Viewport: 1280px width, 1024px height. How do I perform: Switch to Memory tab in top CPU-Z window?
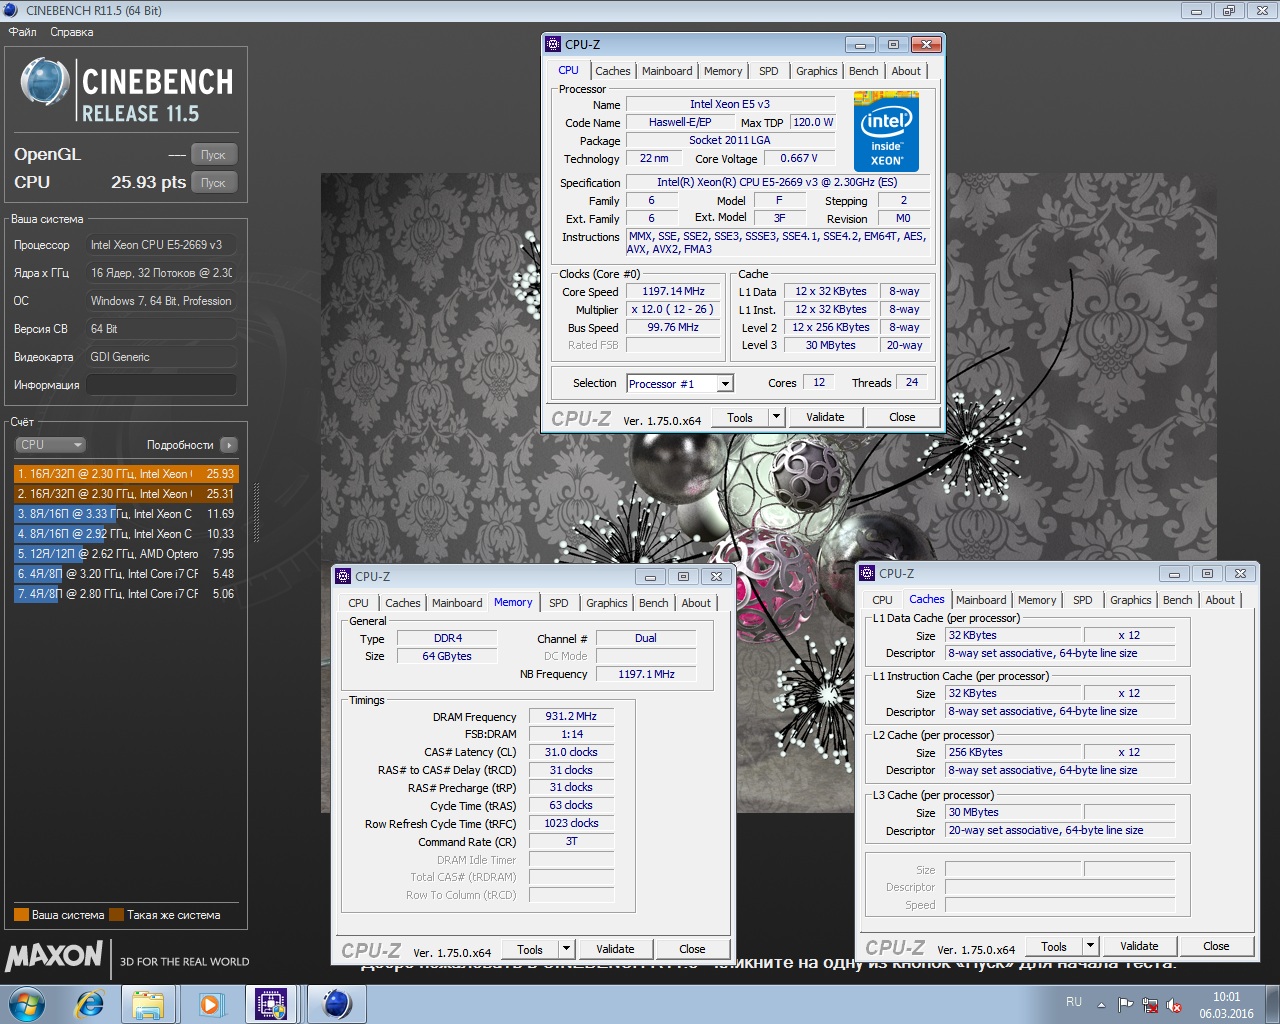[x=723, y=71]
